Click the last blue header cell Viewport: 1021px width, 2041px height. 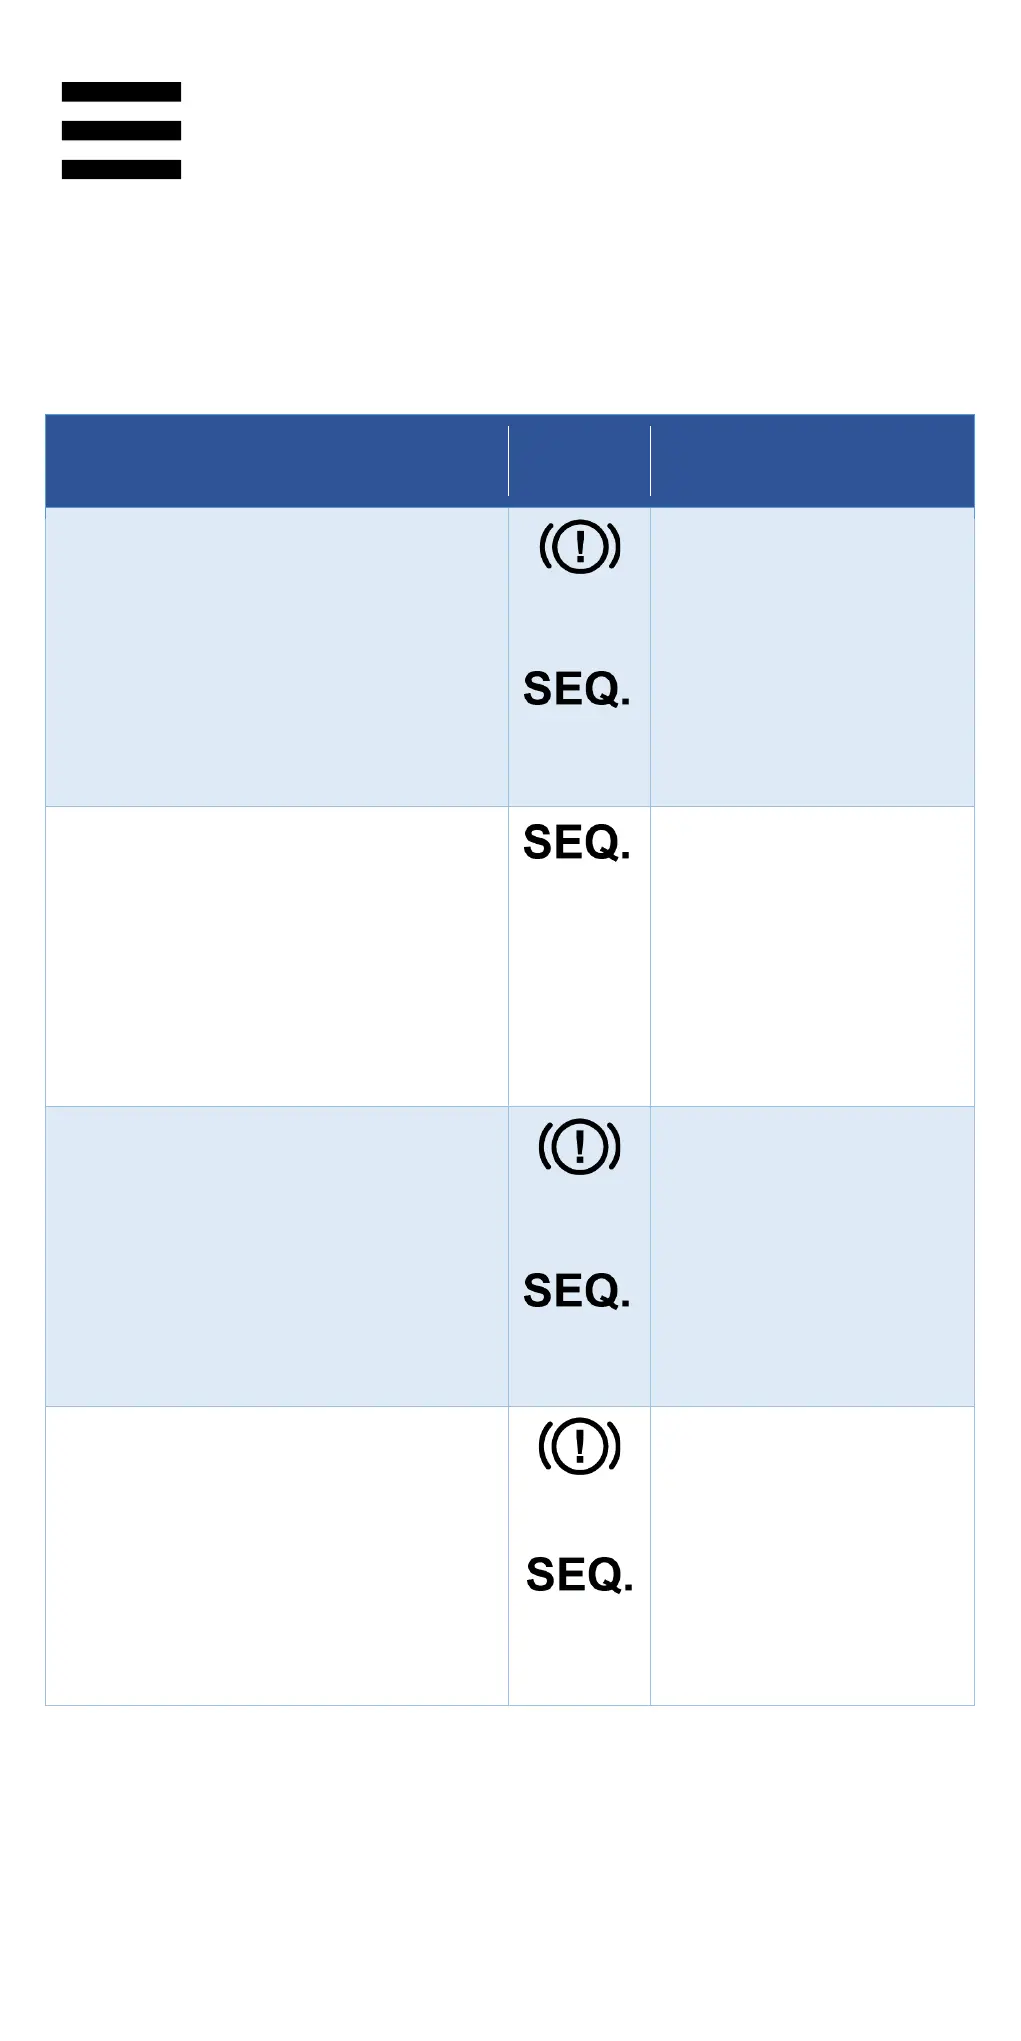click(812, 461)
